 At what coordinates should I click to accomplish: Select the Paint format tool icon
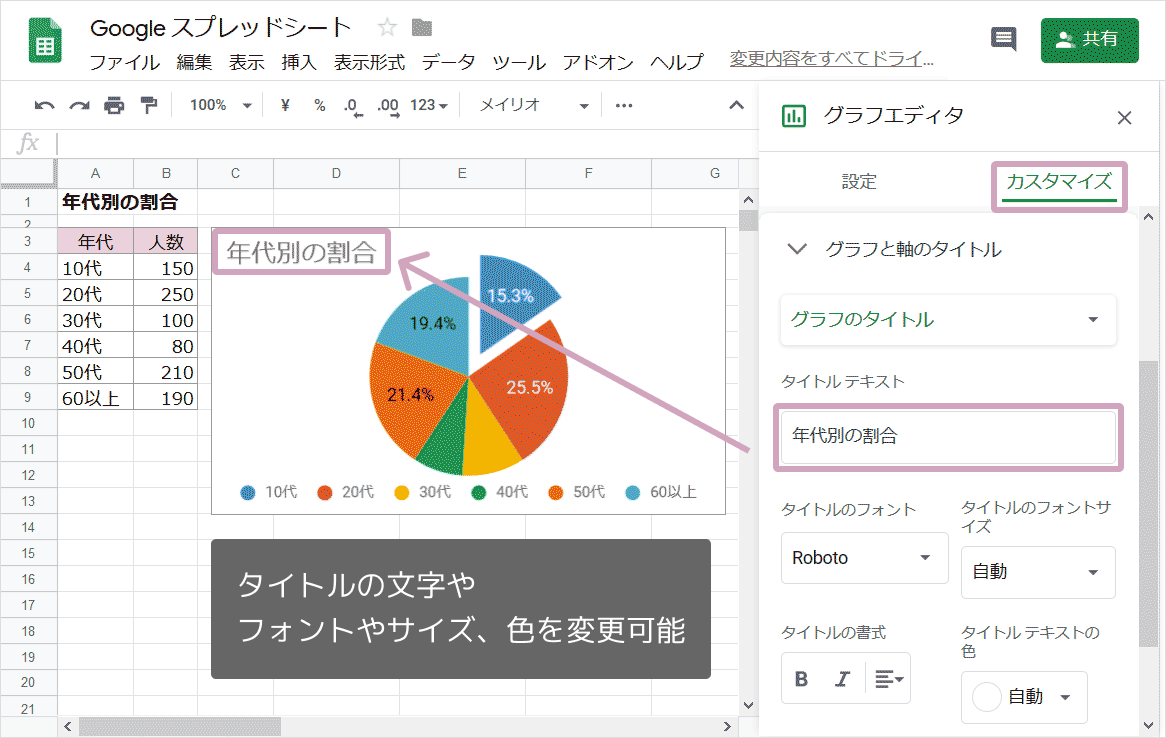pos(148,105)
